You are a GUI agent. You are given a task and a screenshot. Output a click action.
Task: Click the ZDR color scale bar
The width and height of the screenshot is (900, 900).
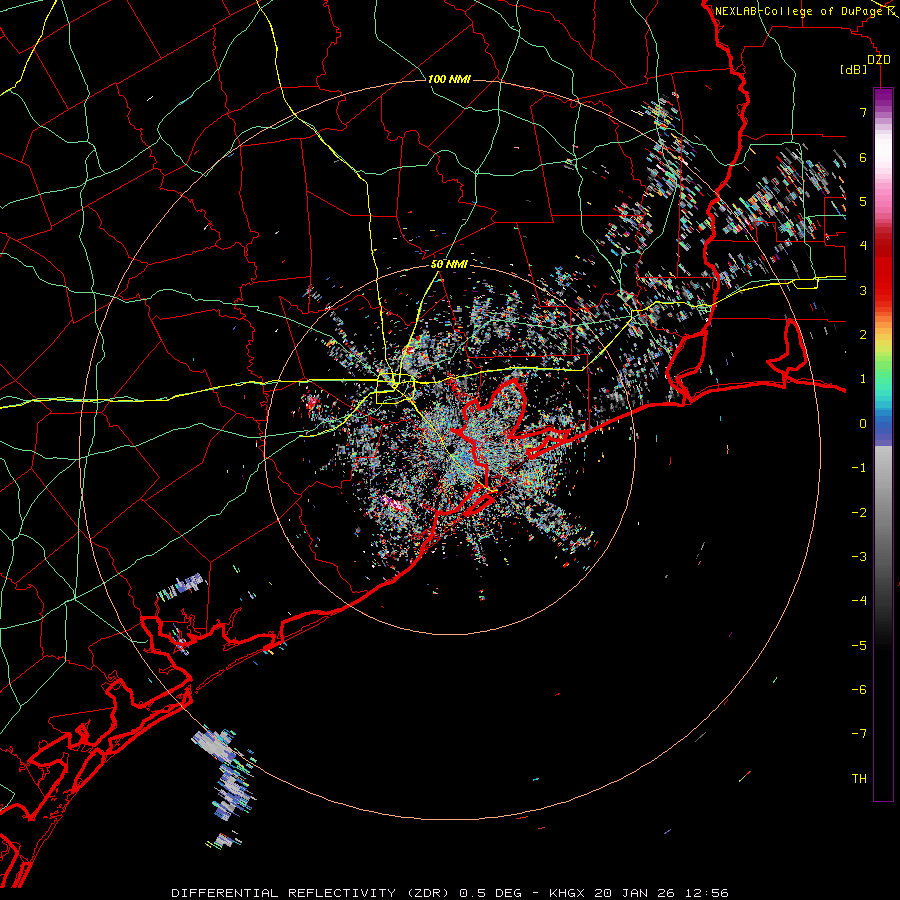(x=883, y=444)
